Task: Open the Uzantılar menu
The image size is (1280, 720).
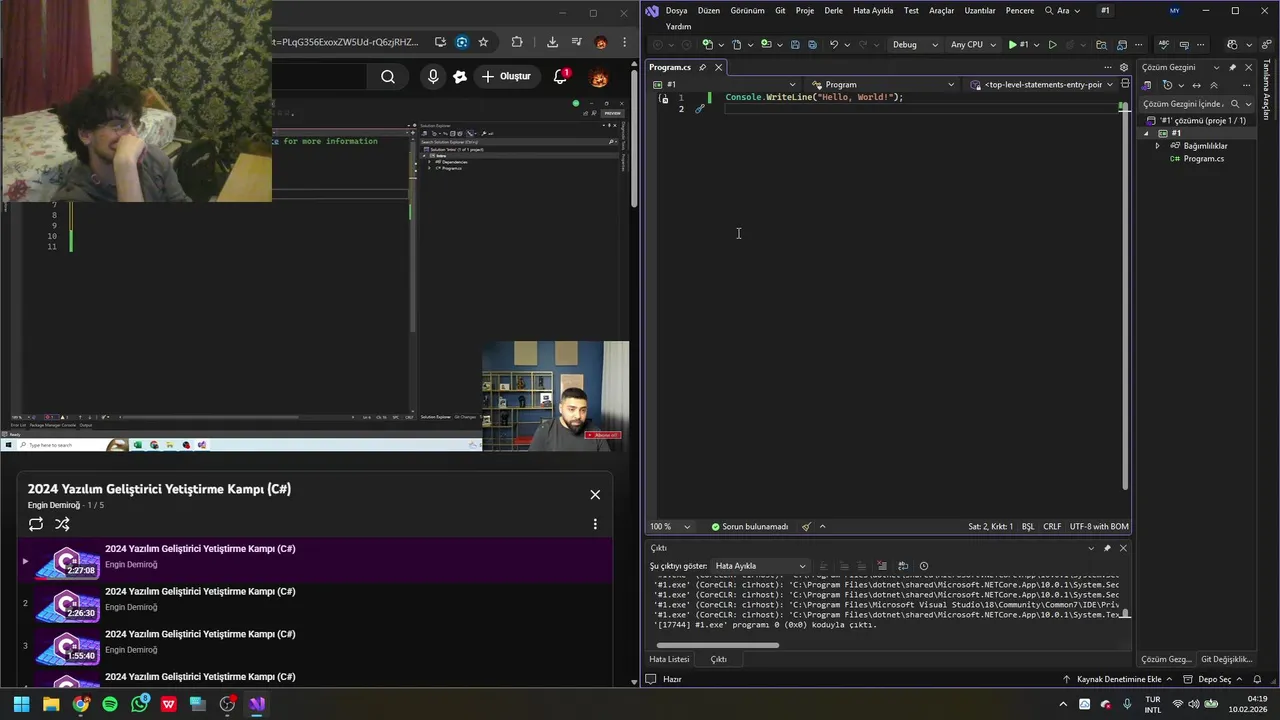Action: point(980,11)
